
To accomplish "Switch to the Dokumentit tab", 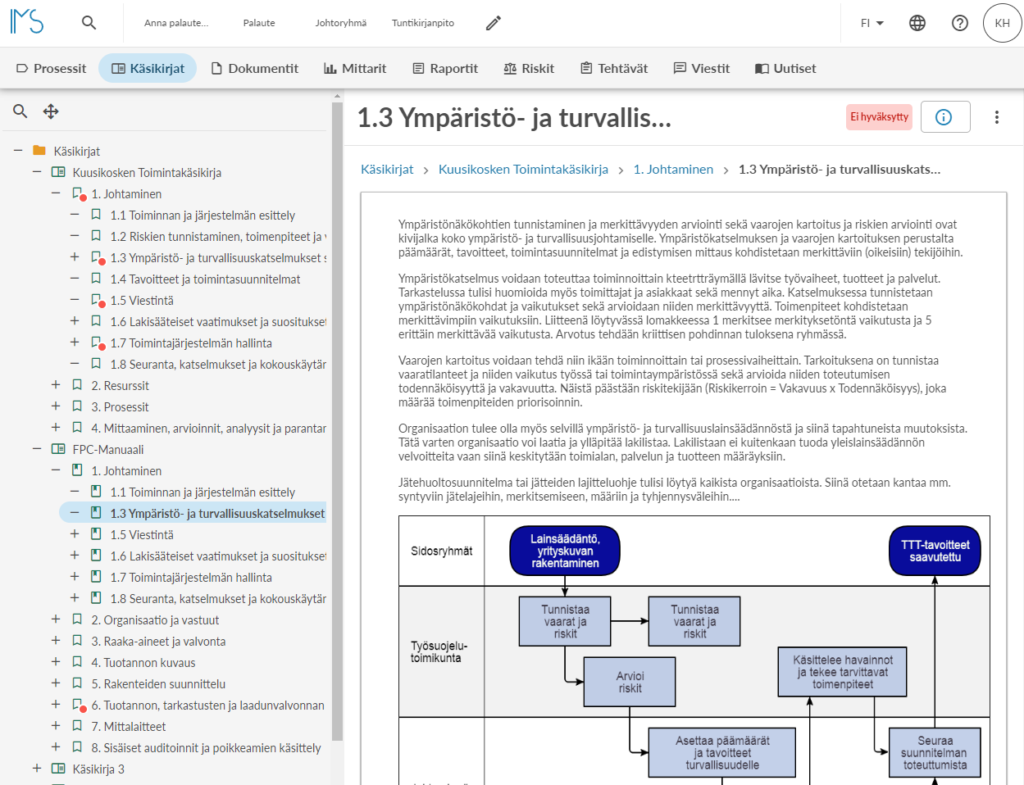I will pyautogui.click(x=255, y=69).
